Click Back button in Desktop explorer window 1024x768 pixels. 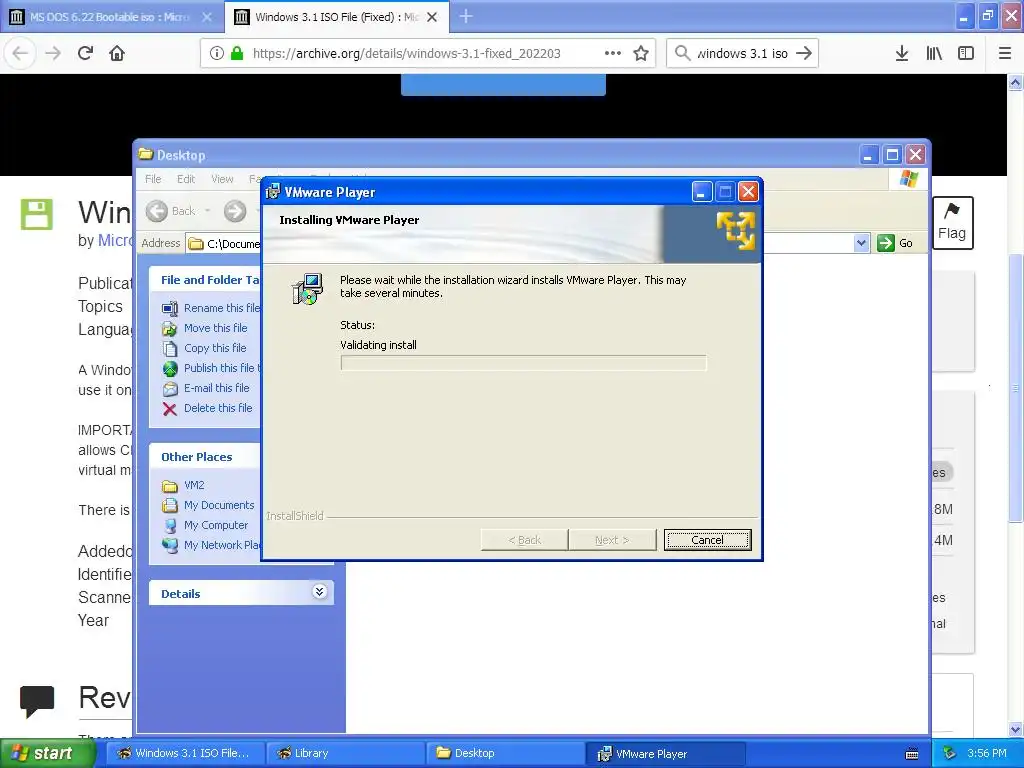click(x=171, y=211)
